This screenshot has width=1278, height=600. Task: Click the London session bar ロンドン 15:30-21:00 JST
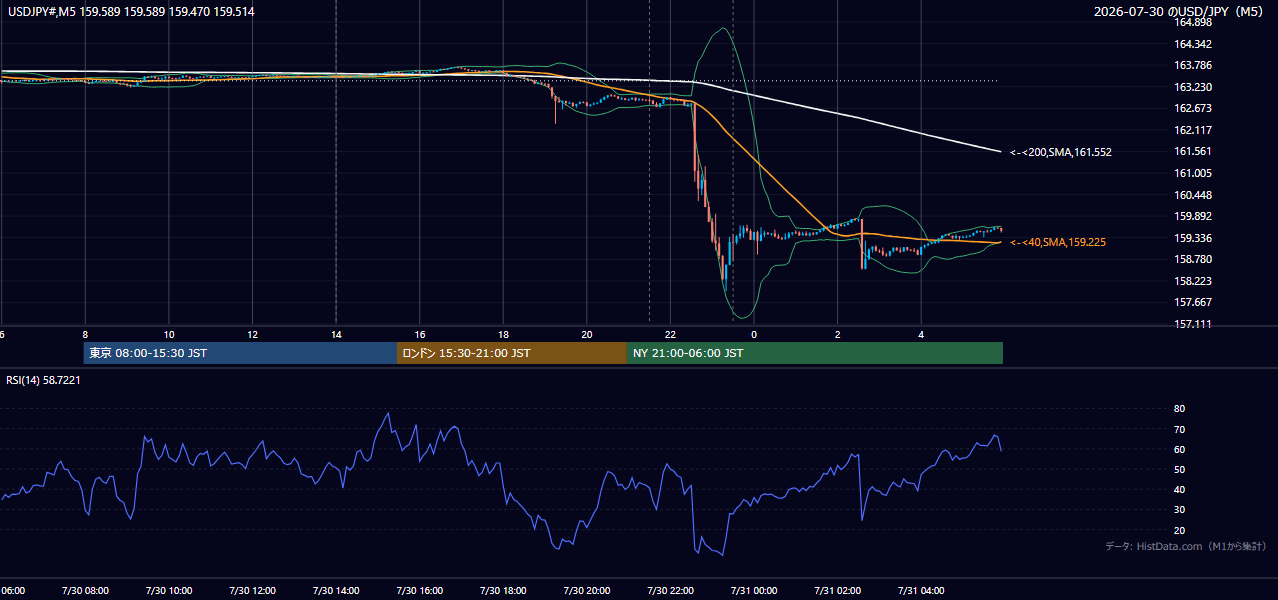coord(512,353)
